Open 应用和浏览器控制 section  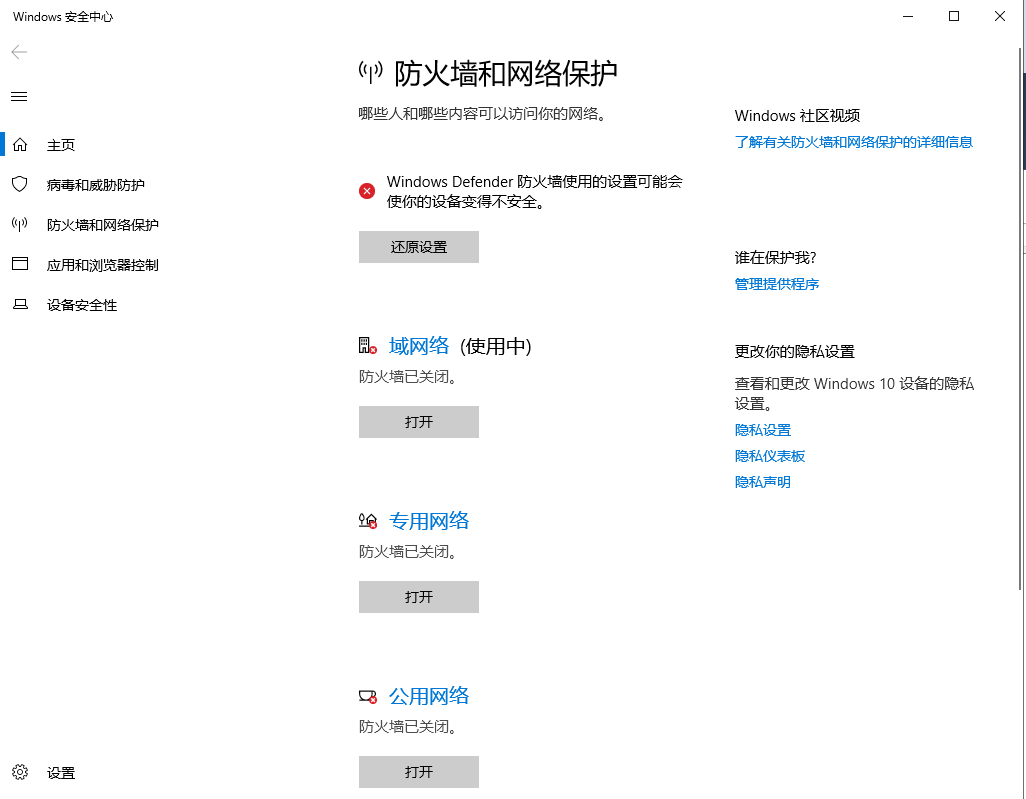click(103, 265)
